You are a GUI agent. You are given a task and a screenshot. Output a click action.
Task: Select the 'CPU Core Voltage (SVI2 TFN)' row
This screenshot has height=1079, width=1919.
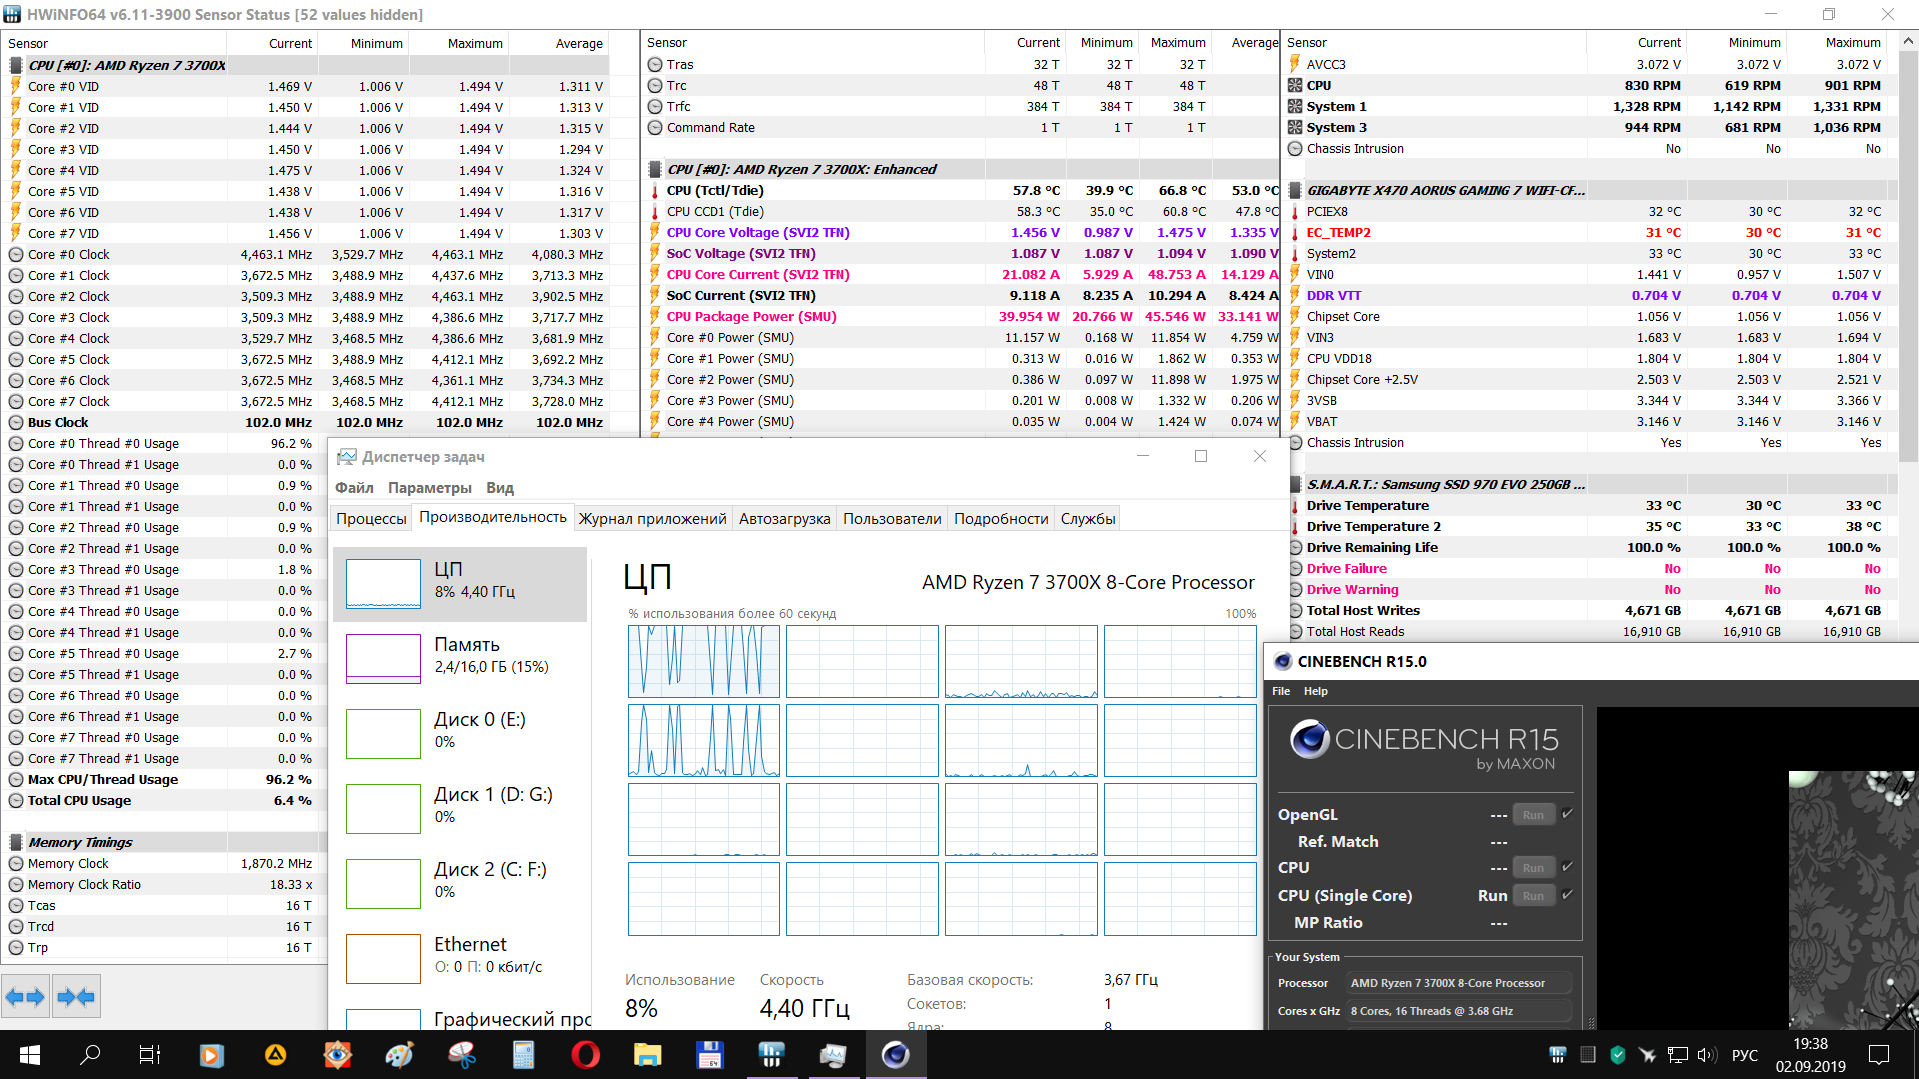click(960, 232)
